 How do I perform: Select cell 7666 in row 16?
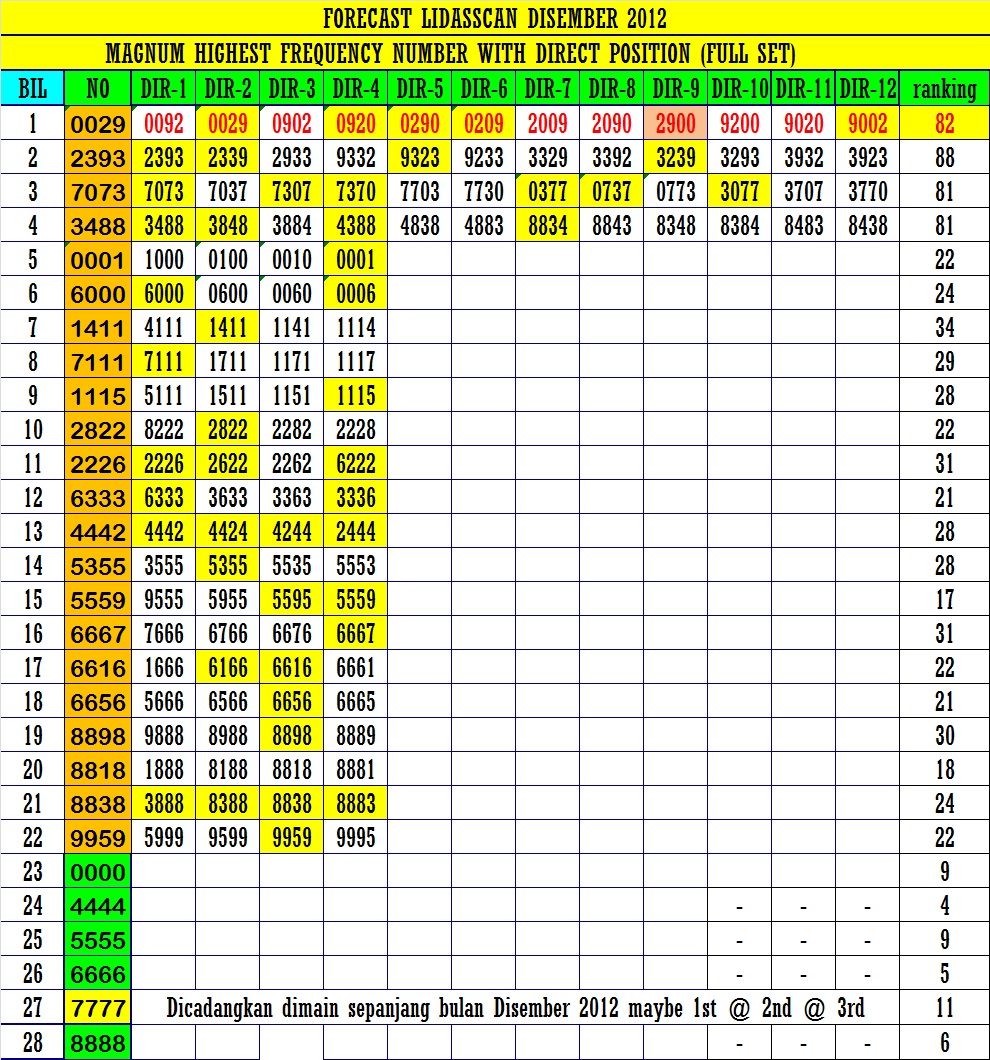tap(164, 633)
